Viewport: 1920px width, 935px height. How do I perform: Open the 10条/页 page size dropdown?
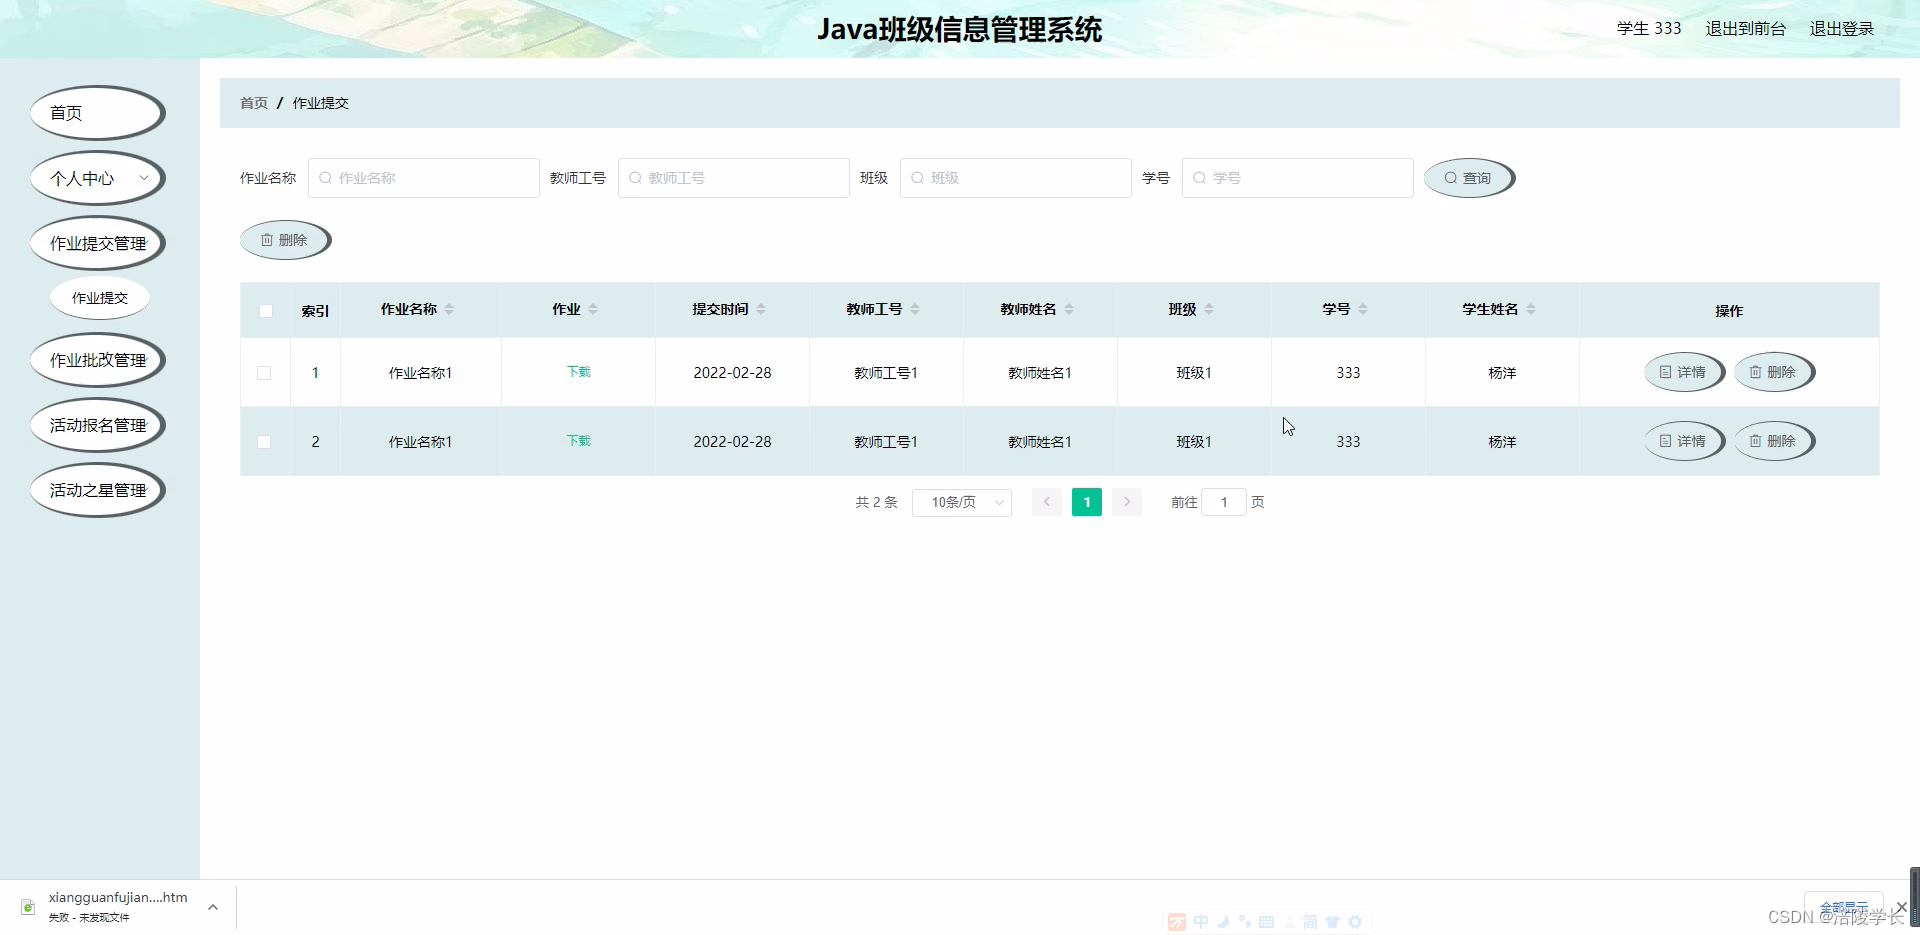coord(961,502)
